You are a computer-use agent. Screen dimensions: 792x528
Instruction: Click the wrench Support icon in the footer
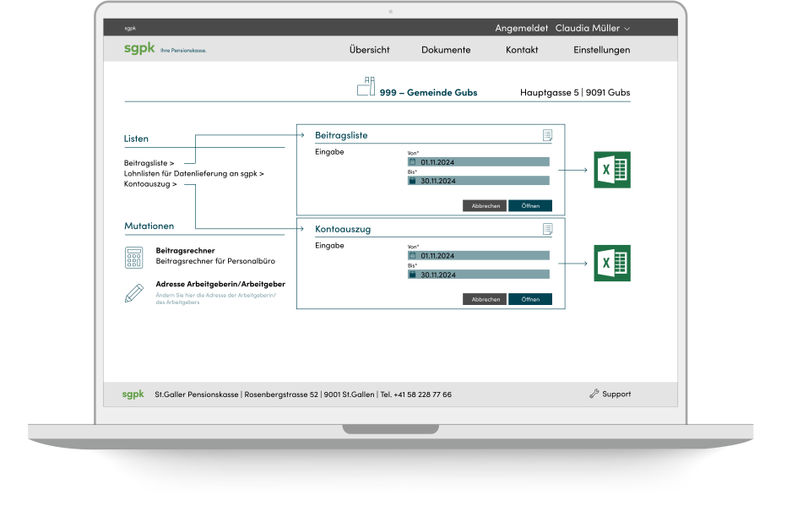click(x=594, y=394)
